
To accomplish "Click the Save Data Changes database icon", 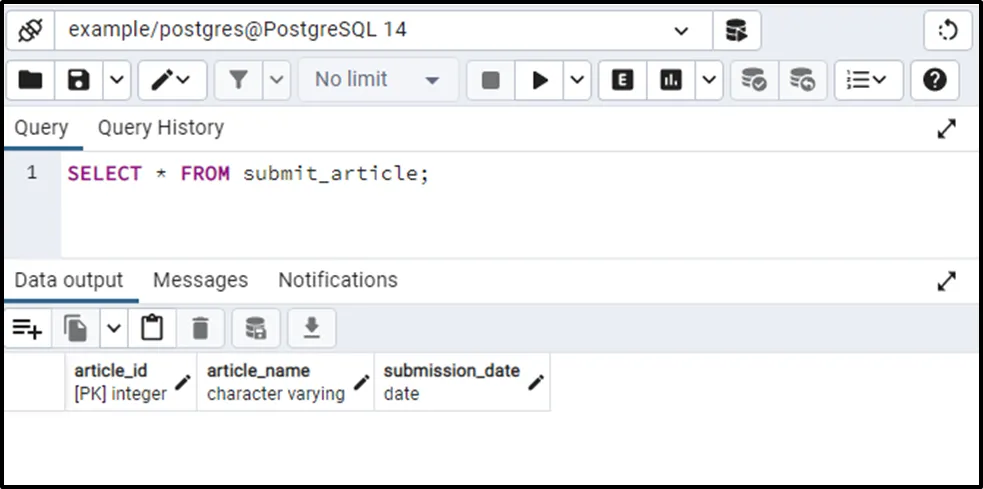I will click(256, 327).
